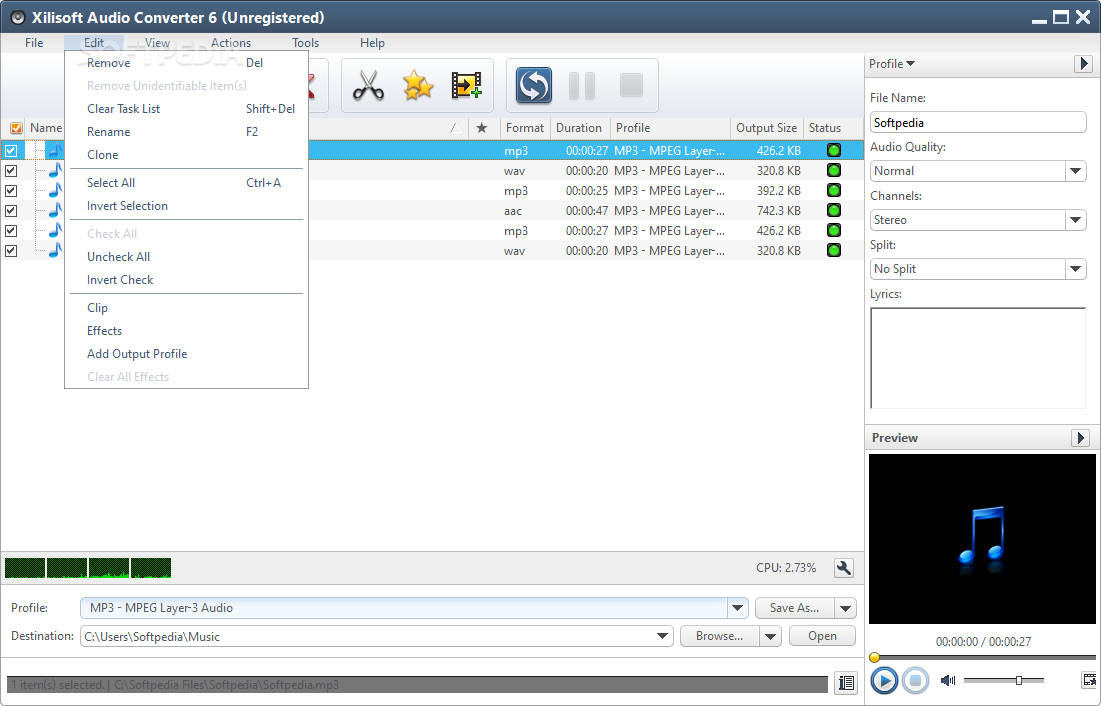Open the wrench settings icon near CPU
This screenshot has width=1101, height=706.
(844, 568)
